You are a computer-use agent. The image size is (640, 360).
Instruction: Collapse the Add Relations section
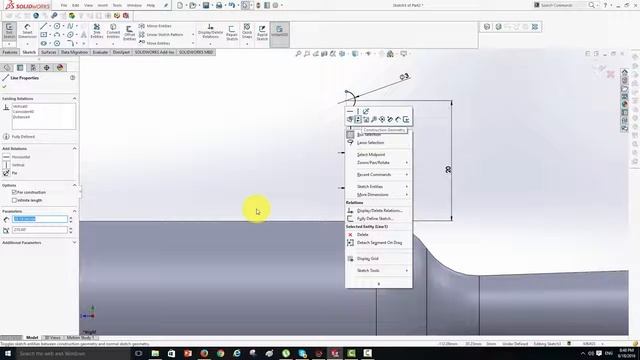74,149
